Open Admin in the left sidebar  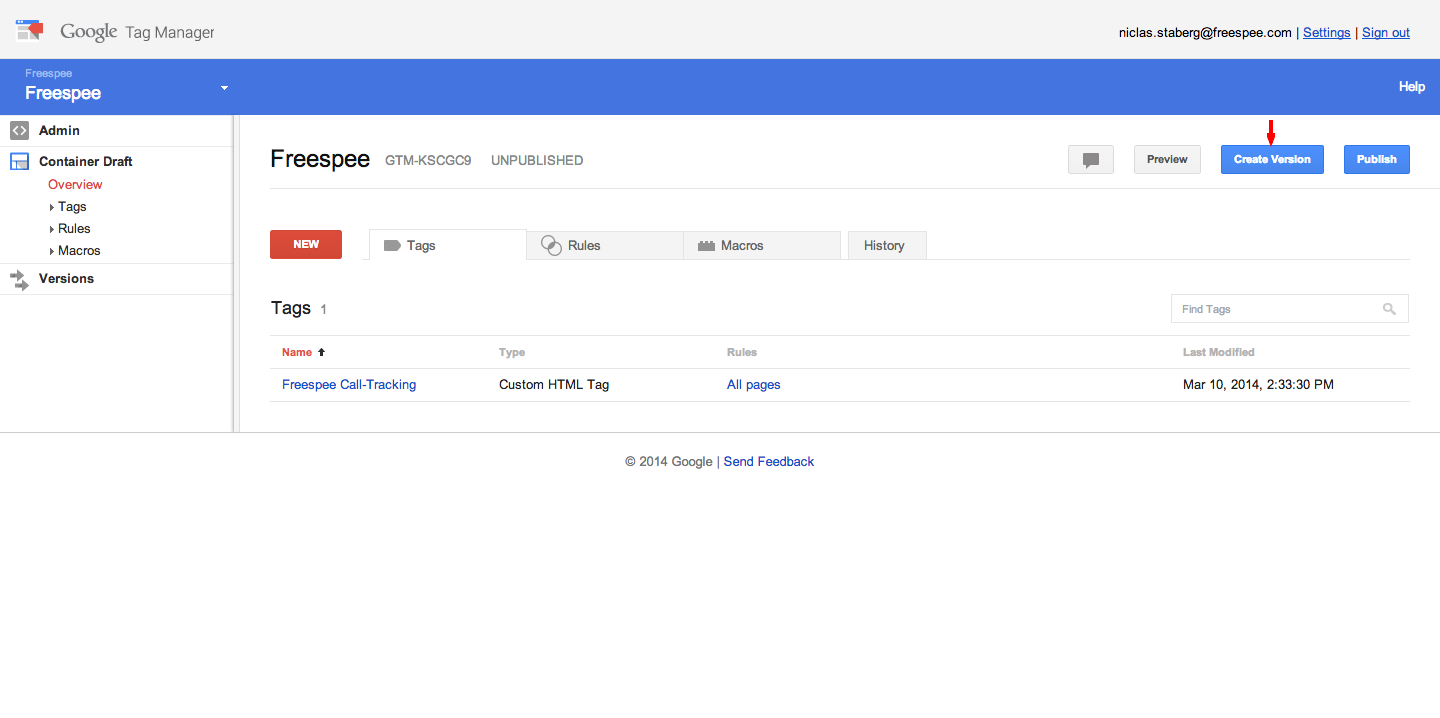pos(59,130)
